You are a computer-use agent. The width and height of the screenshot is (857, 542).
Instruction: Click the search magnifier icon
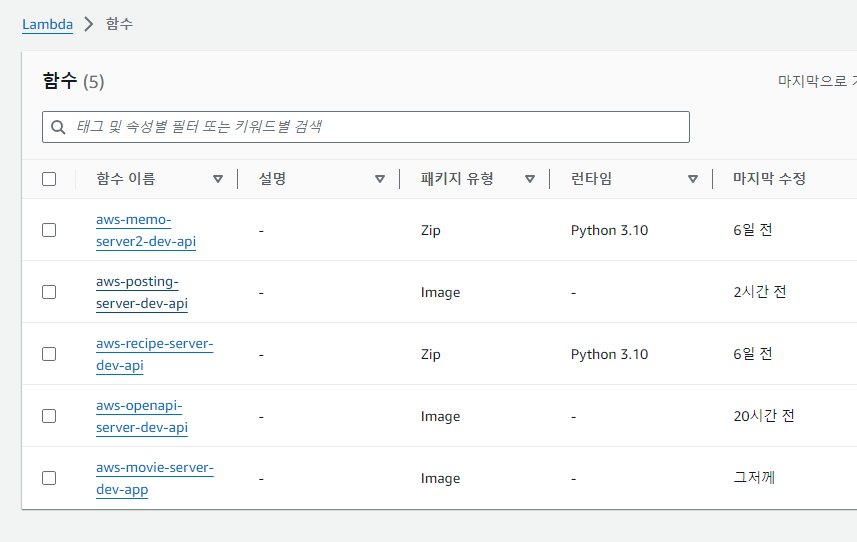(58, 127)
